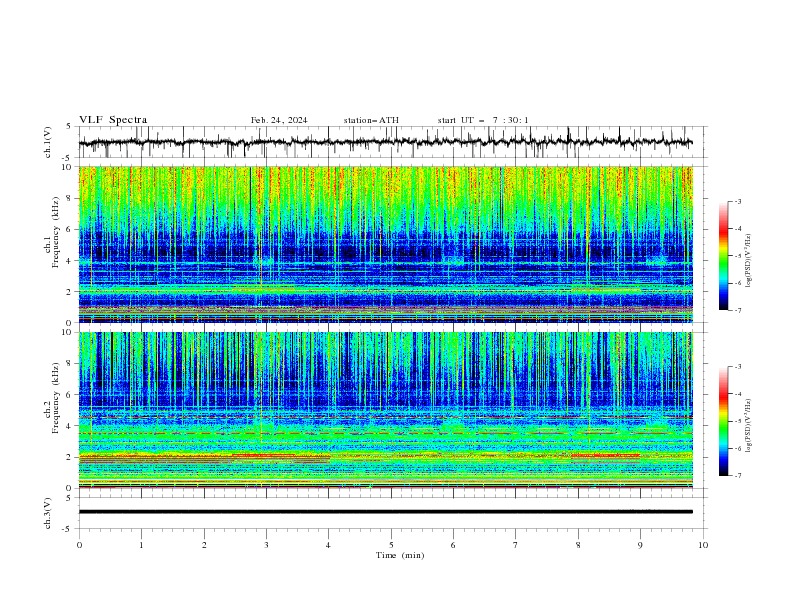
Task: Click the "Time (min)" axis label
Action: click(x=400, y=555)
